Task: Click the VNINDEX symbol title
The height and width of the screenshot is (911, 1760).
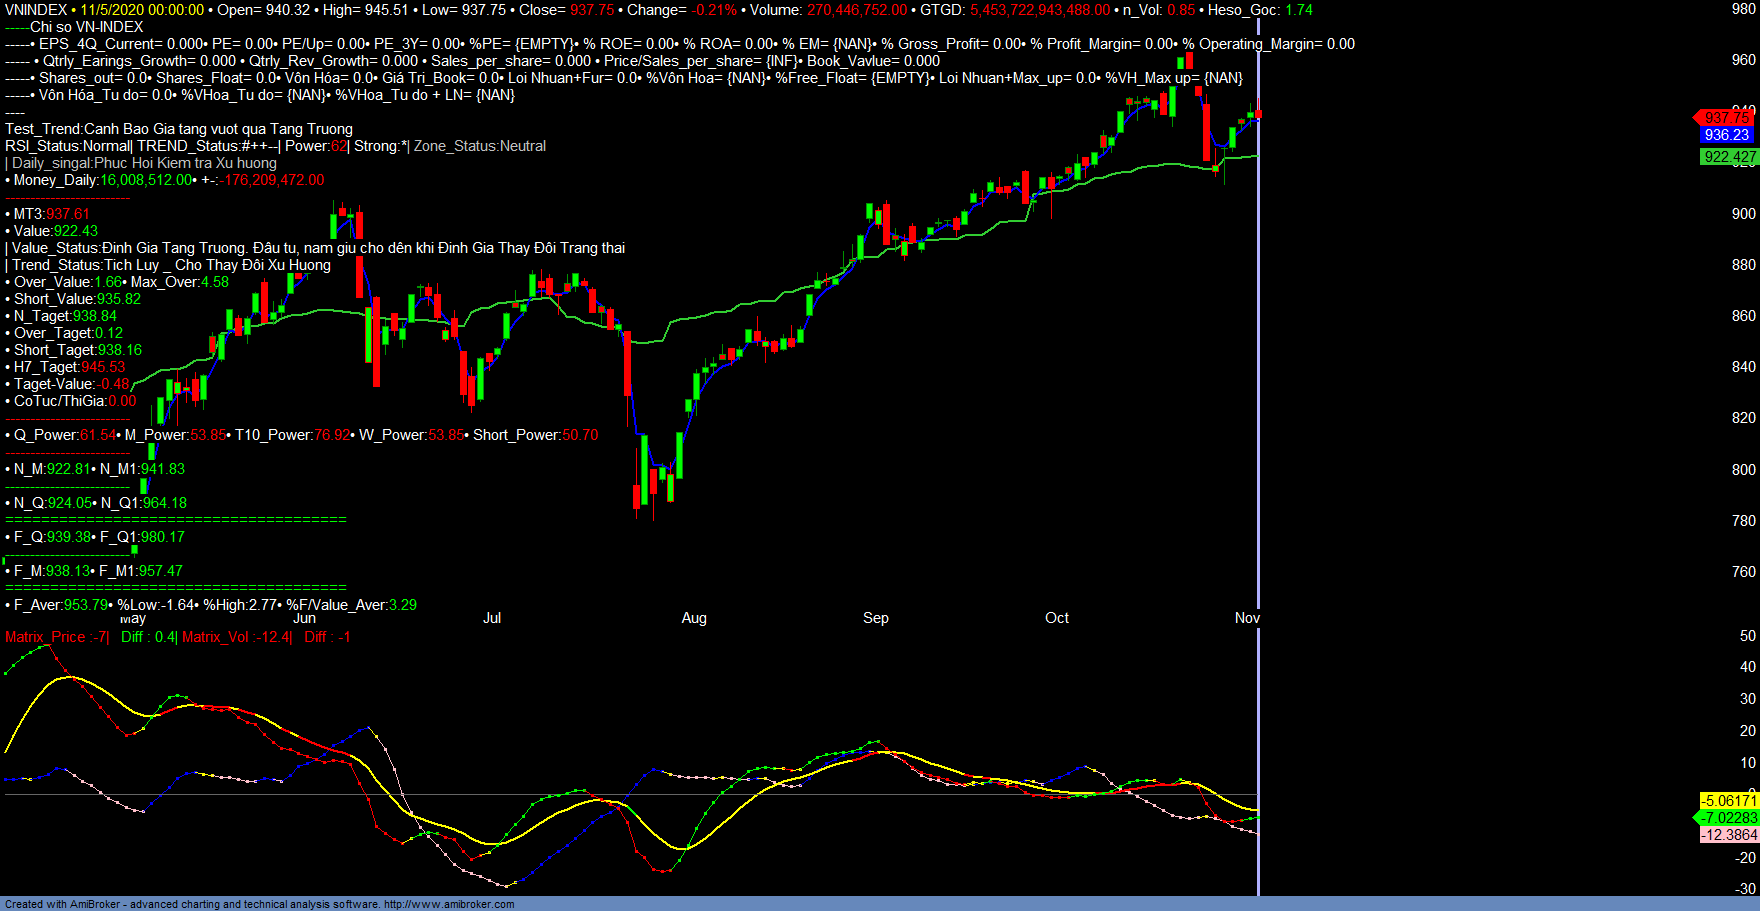Action: point(36,10)
